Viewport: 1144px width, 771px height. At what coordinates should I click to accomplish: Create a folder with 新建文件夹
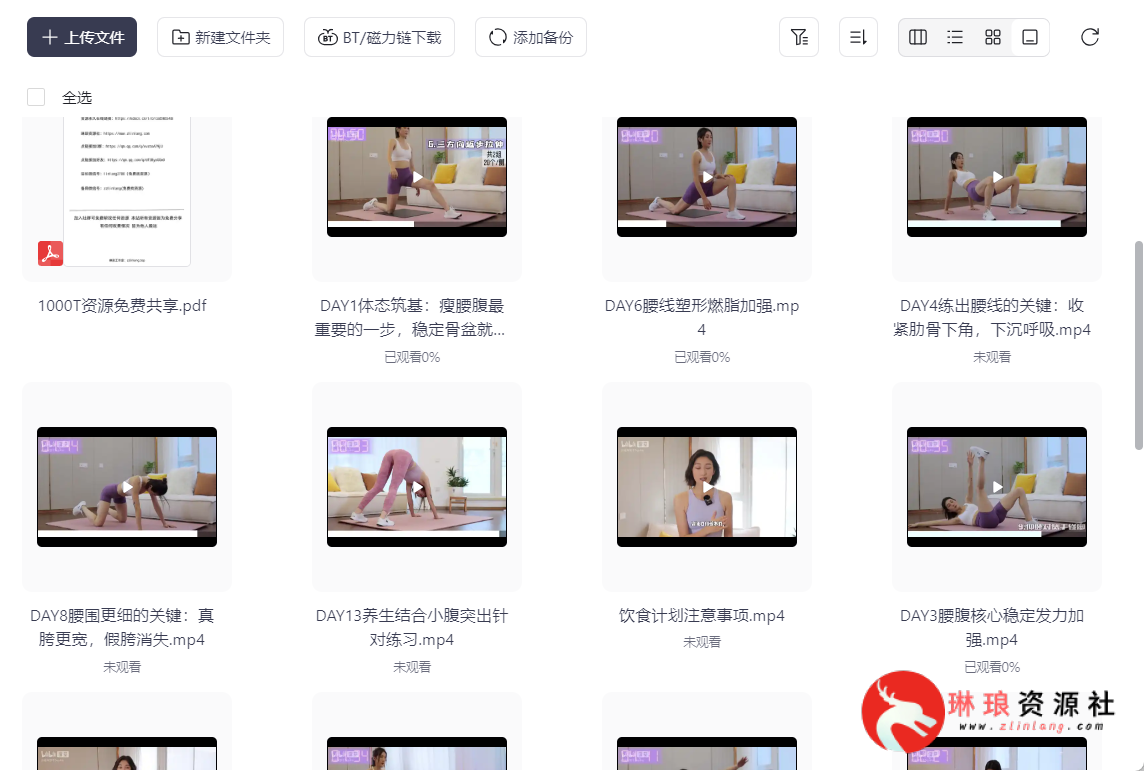point(220,37)
